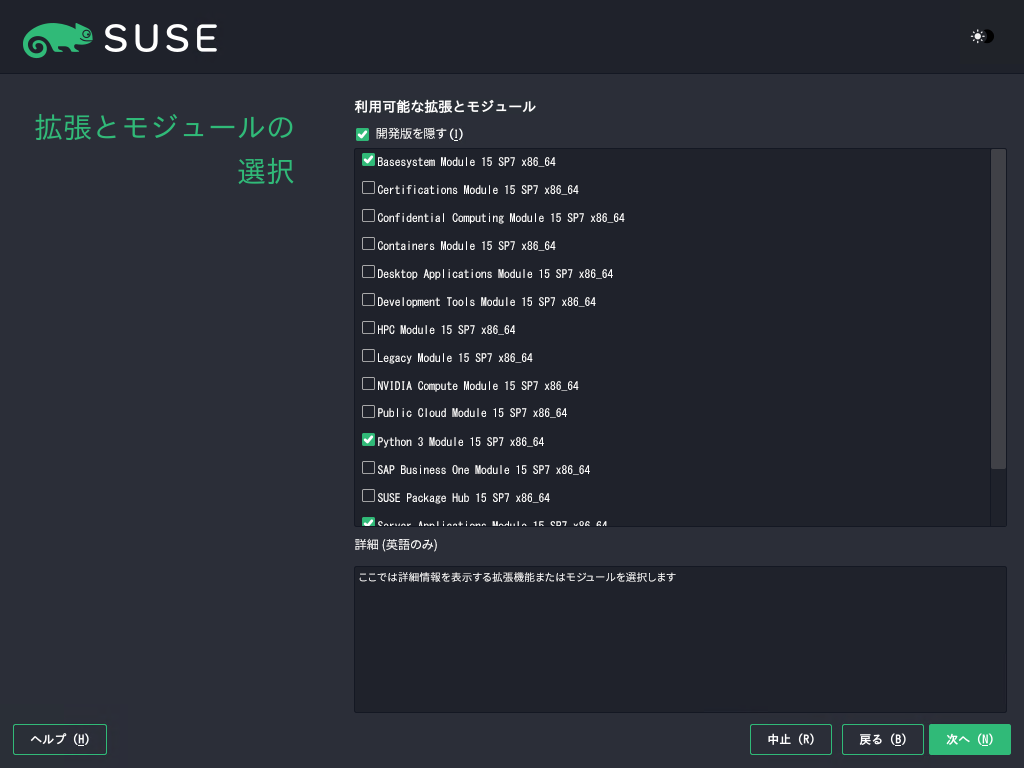Enable NVIDIA Compute Module 15 SP7
The width and height of the screenshot is (1024, 768).
(369, 384)
